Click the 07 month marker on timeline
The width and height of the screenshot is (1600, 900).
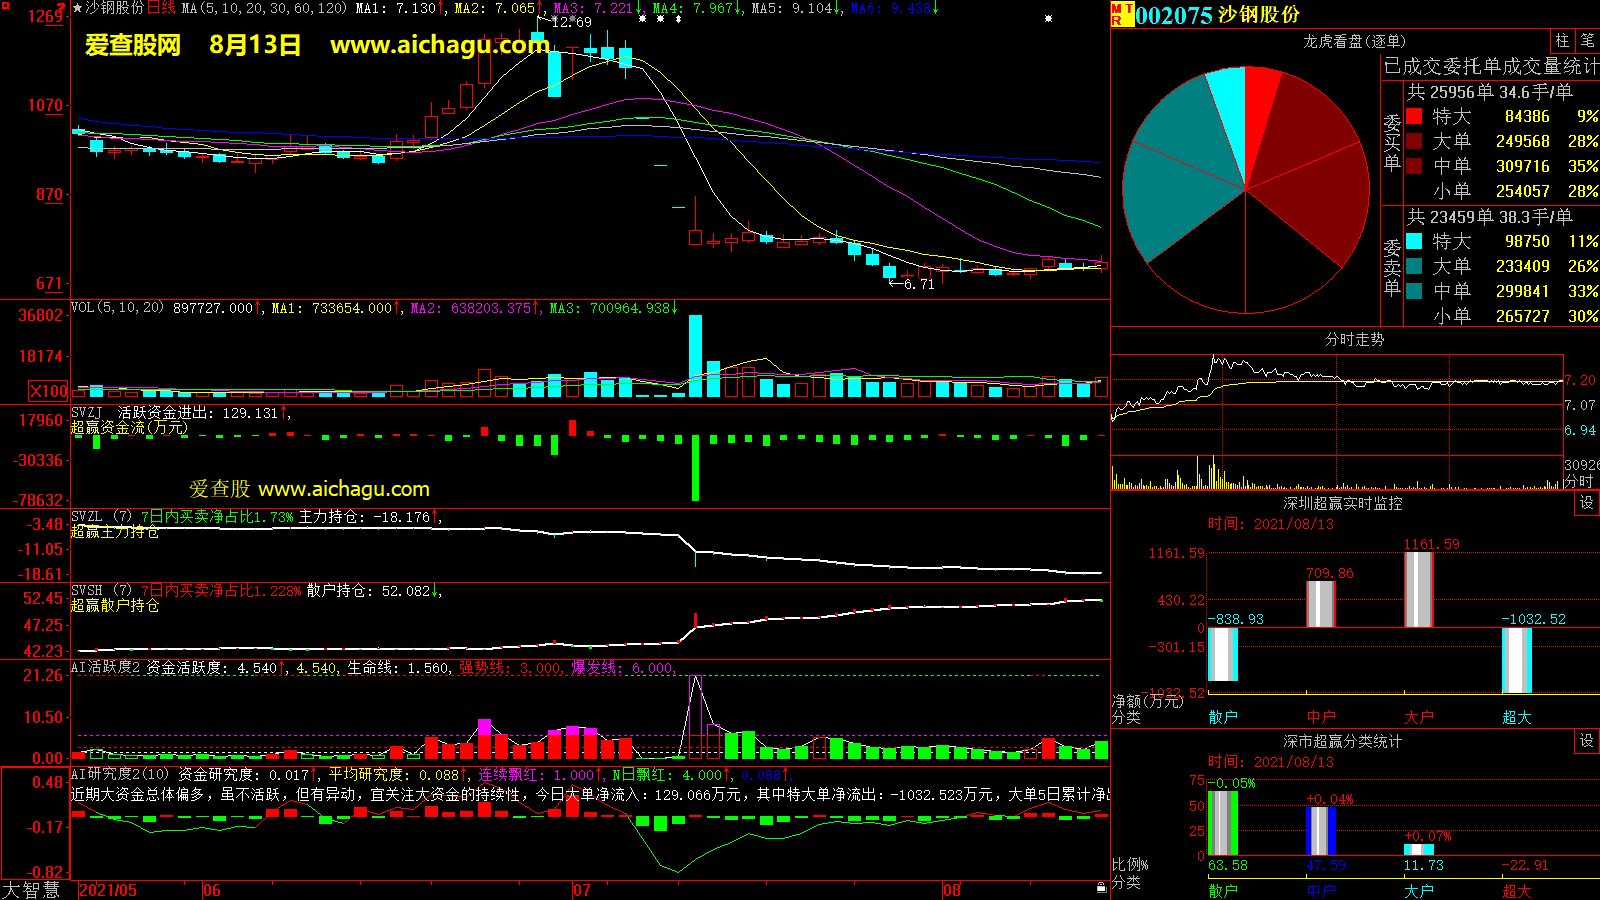pos(581,890)
